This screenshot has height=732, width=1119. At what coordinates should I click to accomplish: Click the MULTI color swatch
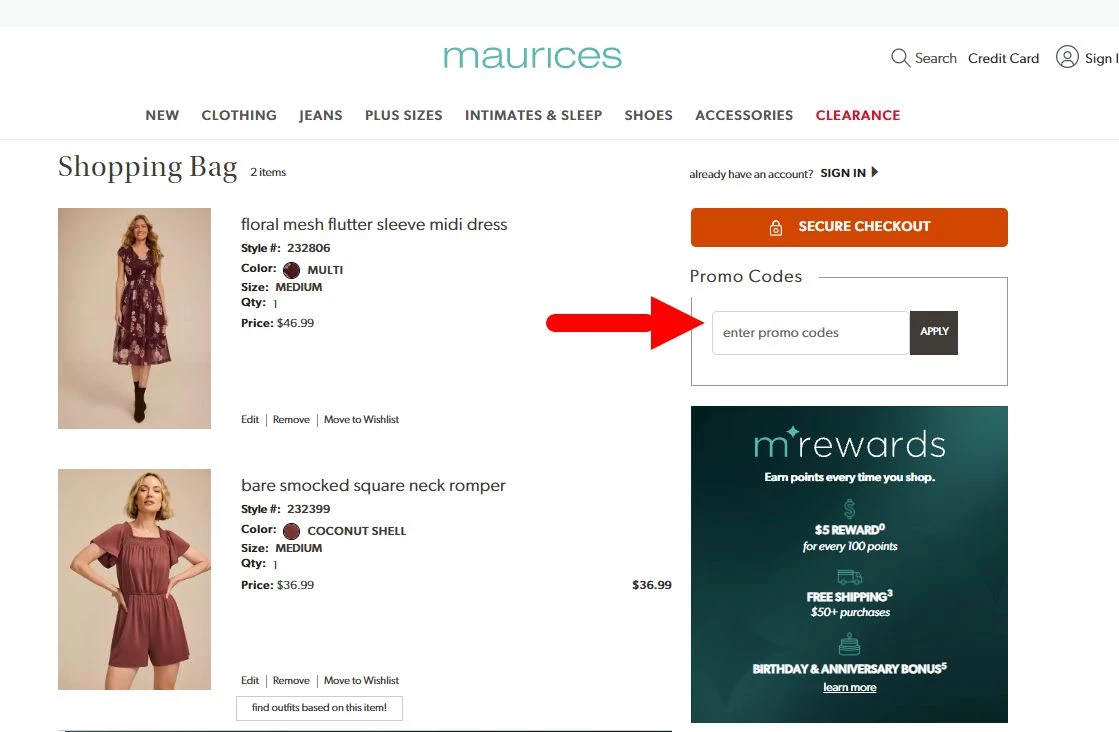click(291, 270)
